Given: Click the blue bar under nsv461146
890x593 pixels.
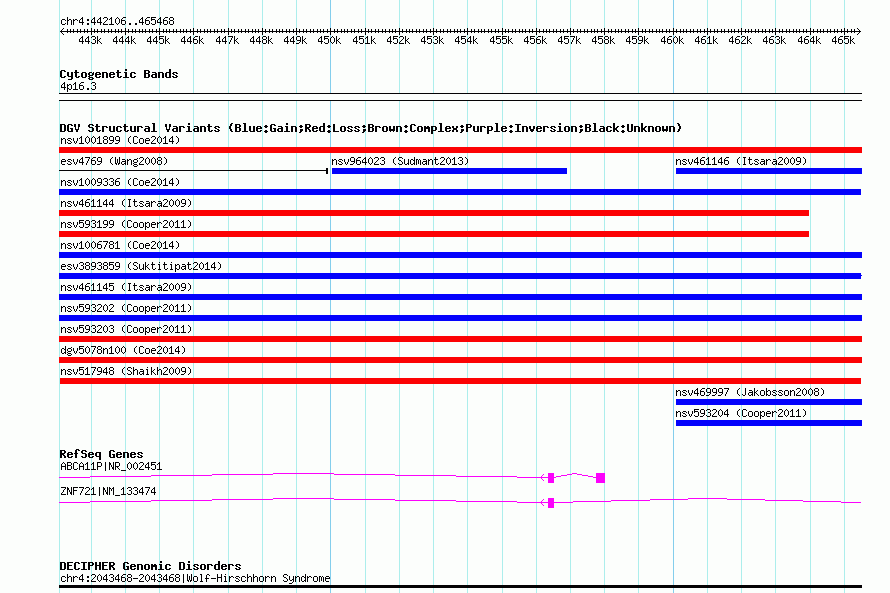Looking at the screenshot, I should point(769,171).
